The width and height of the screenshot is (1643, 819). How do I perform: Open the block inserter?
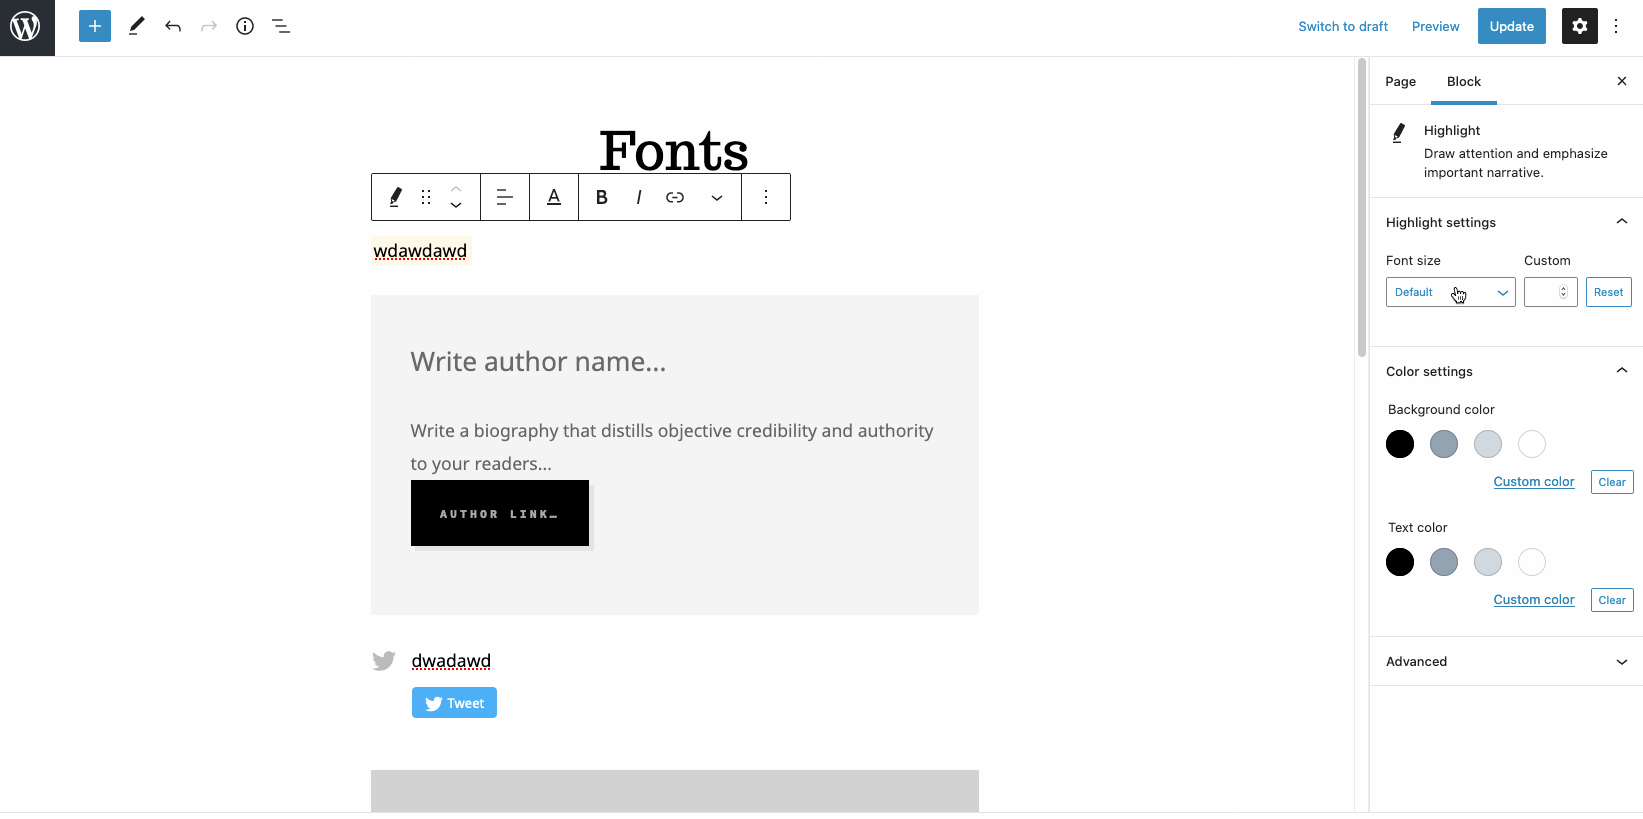pos(94,26)
